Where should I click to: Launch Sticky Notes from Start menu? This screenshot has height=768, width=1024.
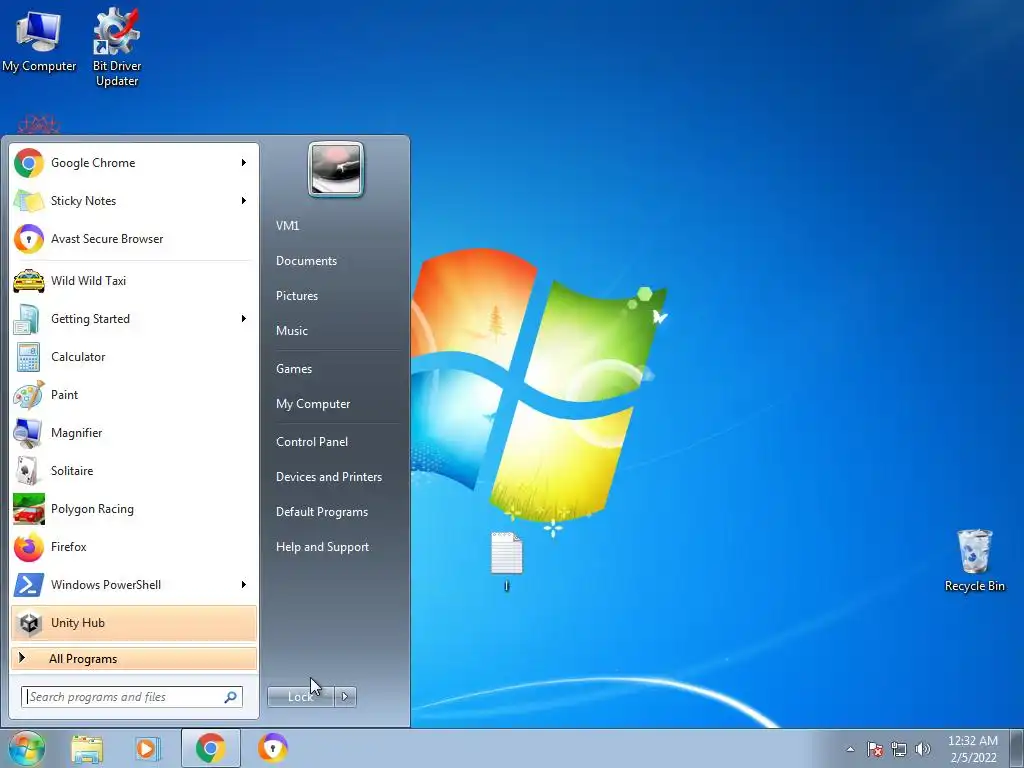(x=134, y=200)
